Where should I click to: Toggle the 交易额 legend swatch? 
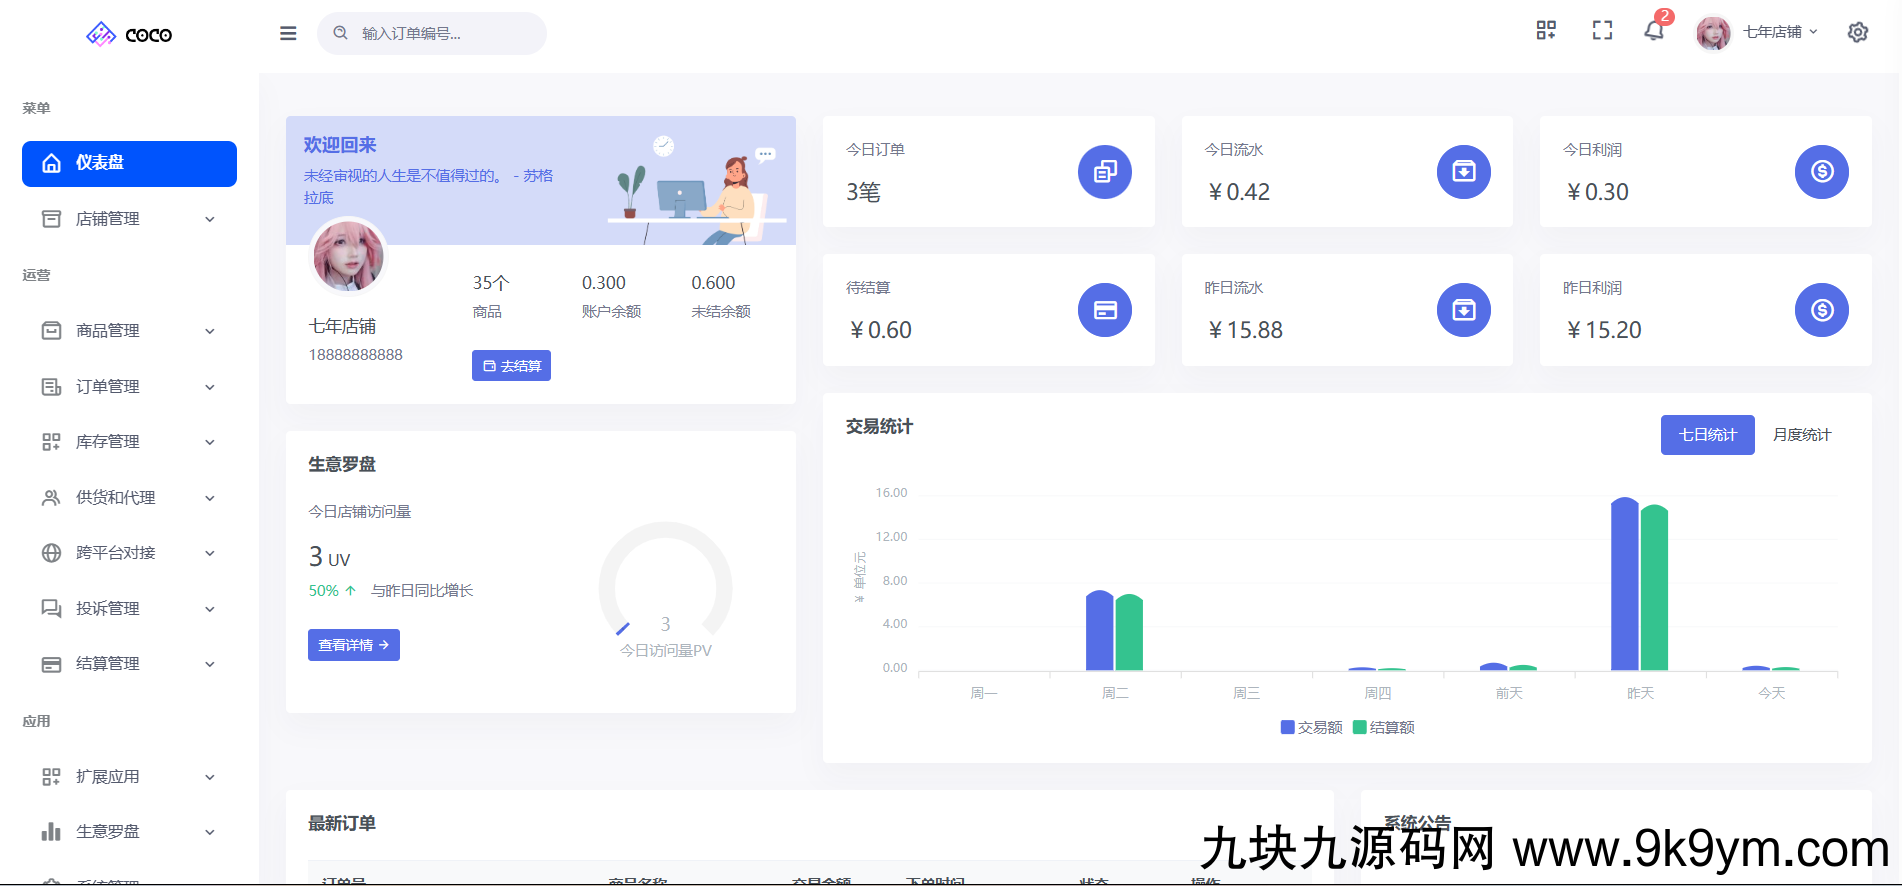(x=1288, y=727)
